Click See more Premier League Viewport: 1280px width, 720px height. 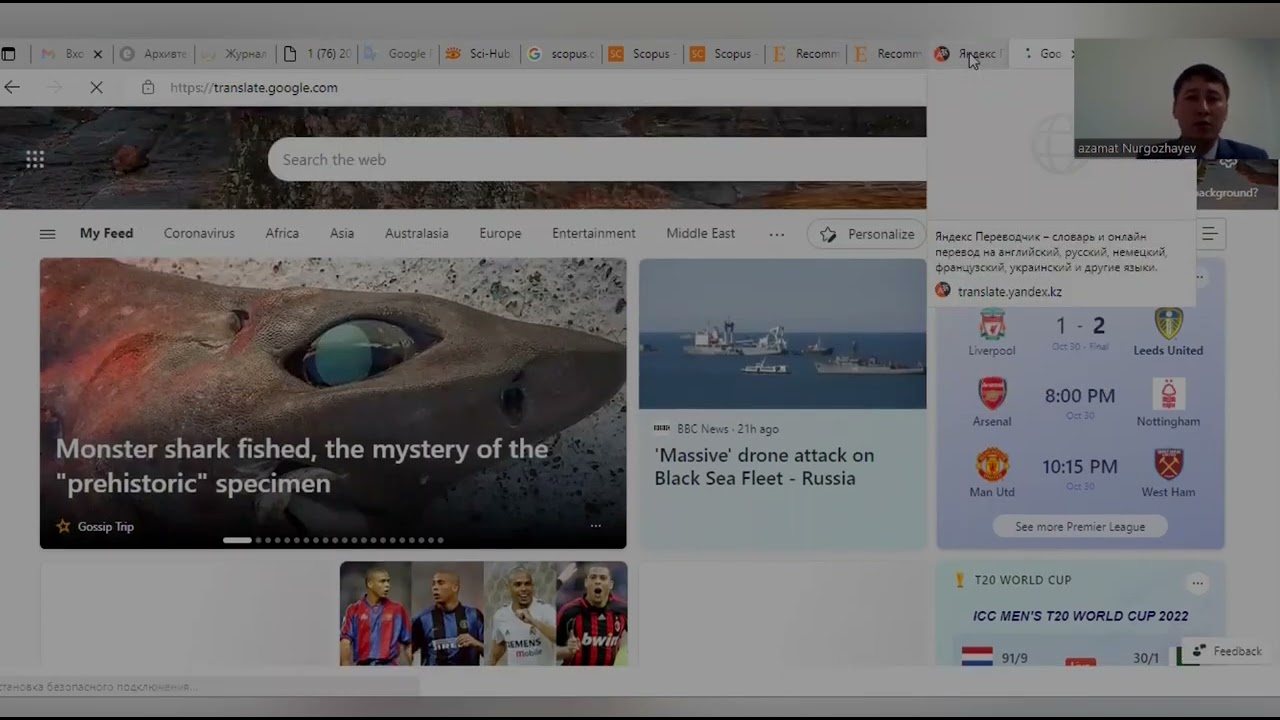point(1080,527)
